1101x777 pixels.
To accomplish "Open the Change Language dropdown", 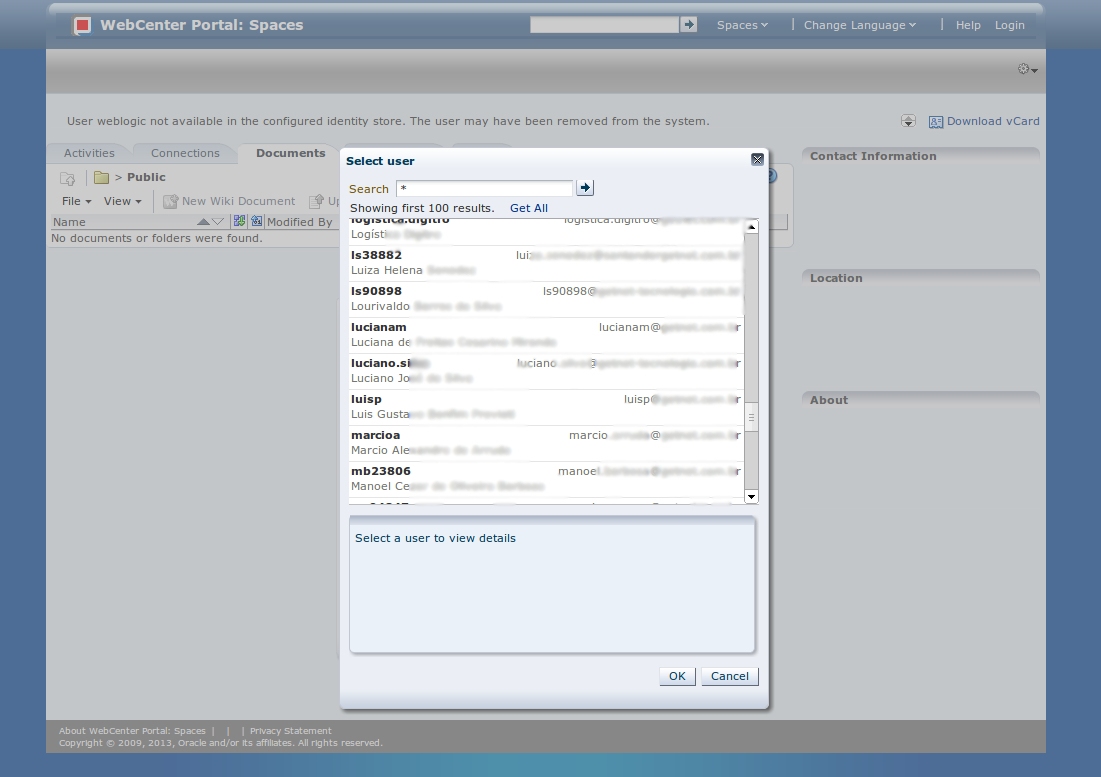I will [x=859, y=26].
